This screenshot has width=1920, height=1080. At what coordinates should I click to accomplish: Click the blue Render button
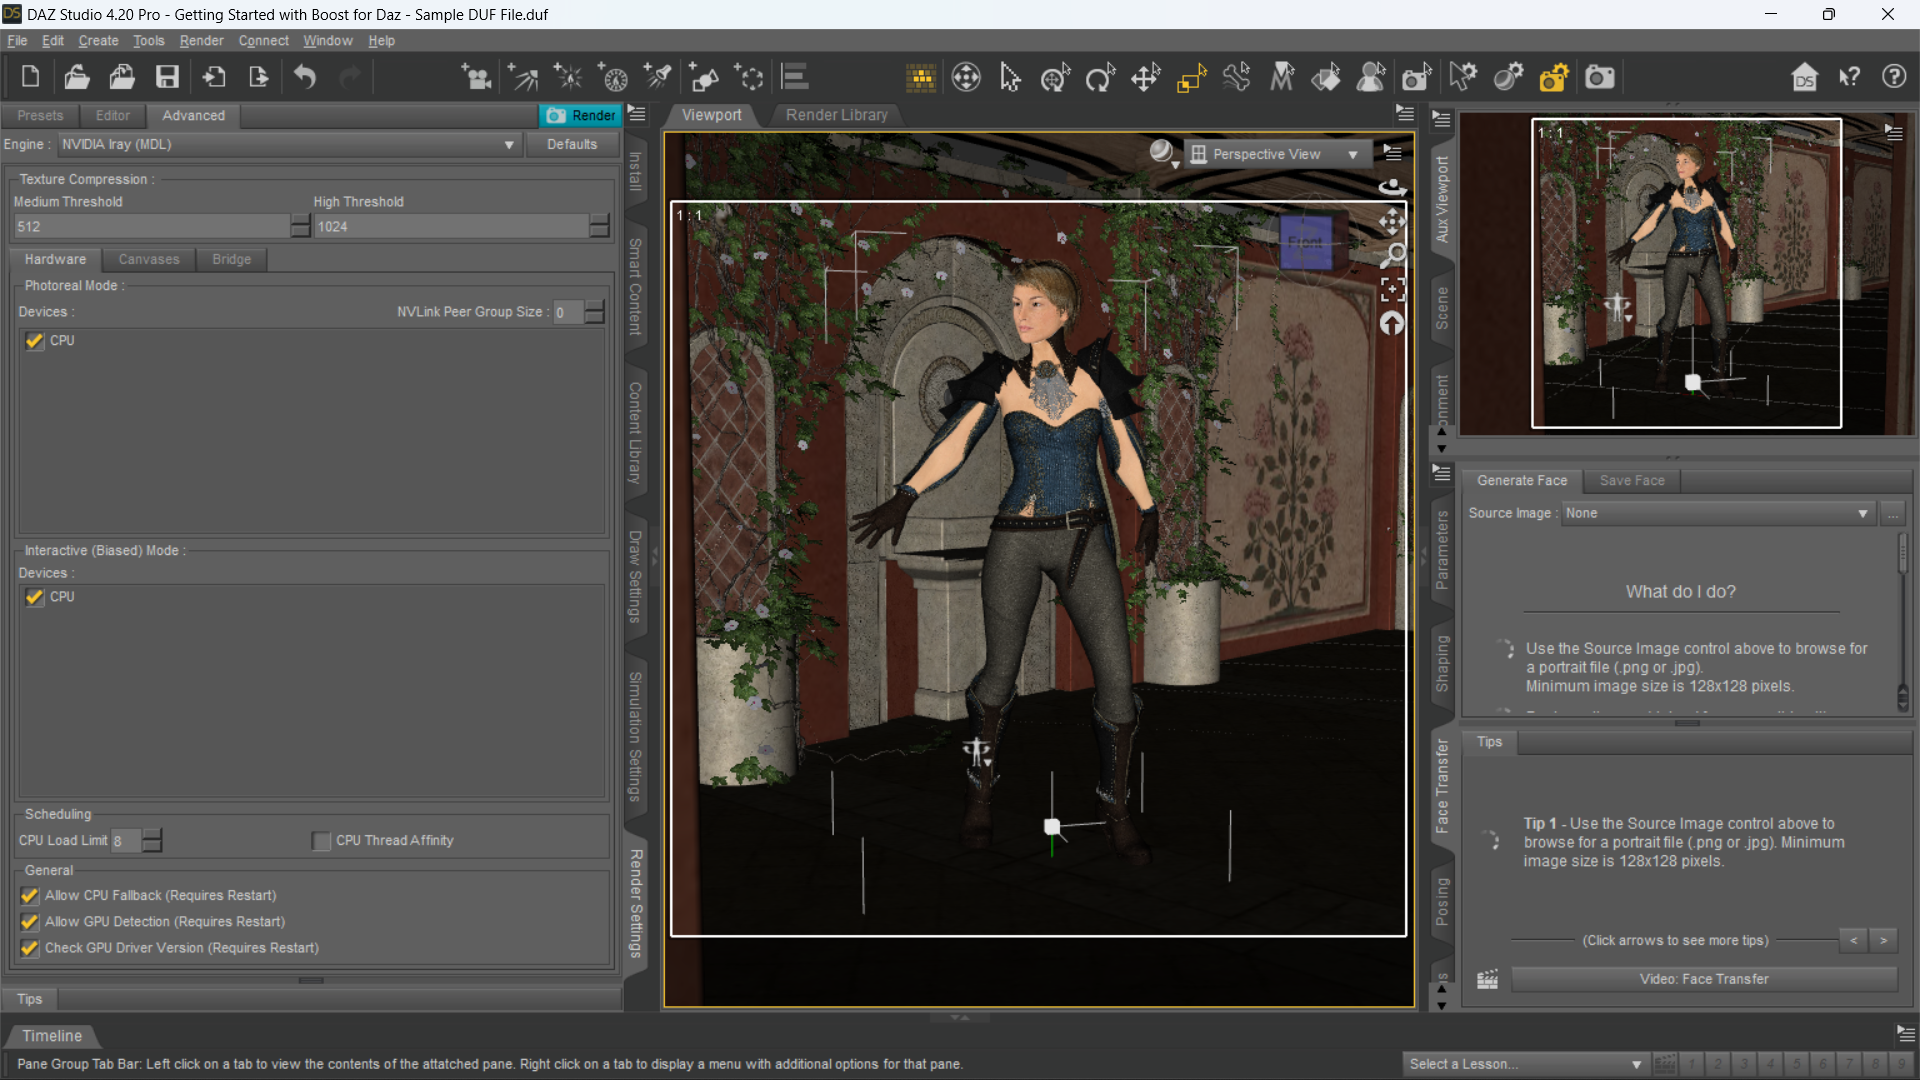tap(581, 116)
